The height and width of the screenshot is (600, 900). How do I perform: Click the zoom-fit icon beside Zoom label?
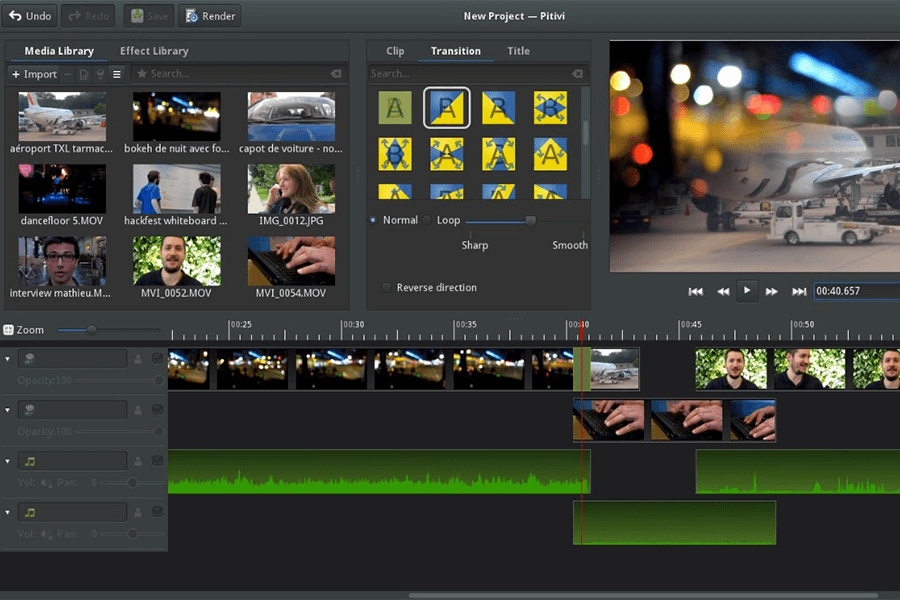point(9,330)
